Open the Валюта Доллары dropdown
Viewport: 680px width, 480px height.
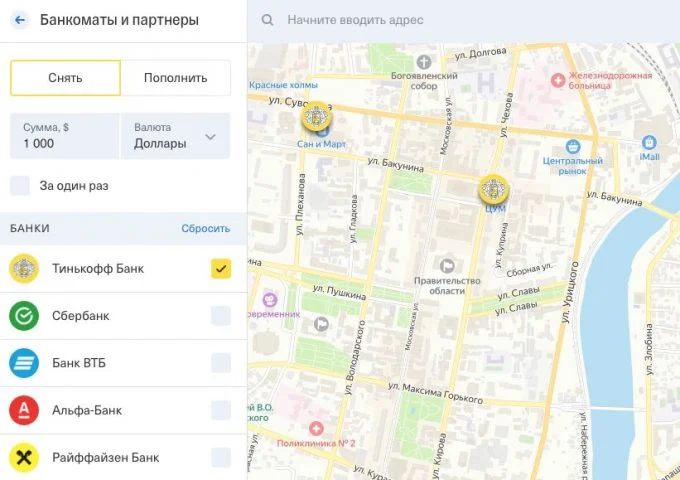click(x=176, y=136)
